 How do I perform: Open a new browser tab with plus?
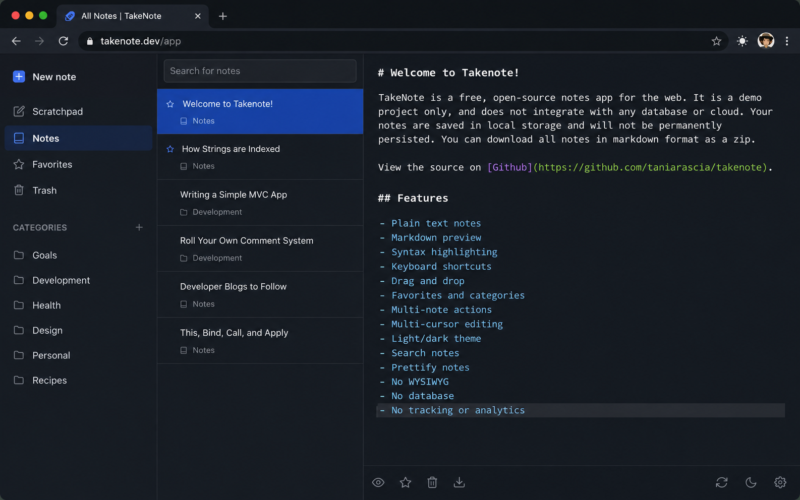click(222, 16)
